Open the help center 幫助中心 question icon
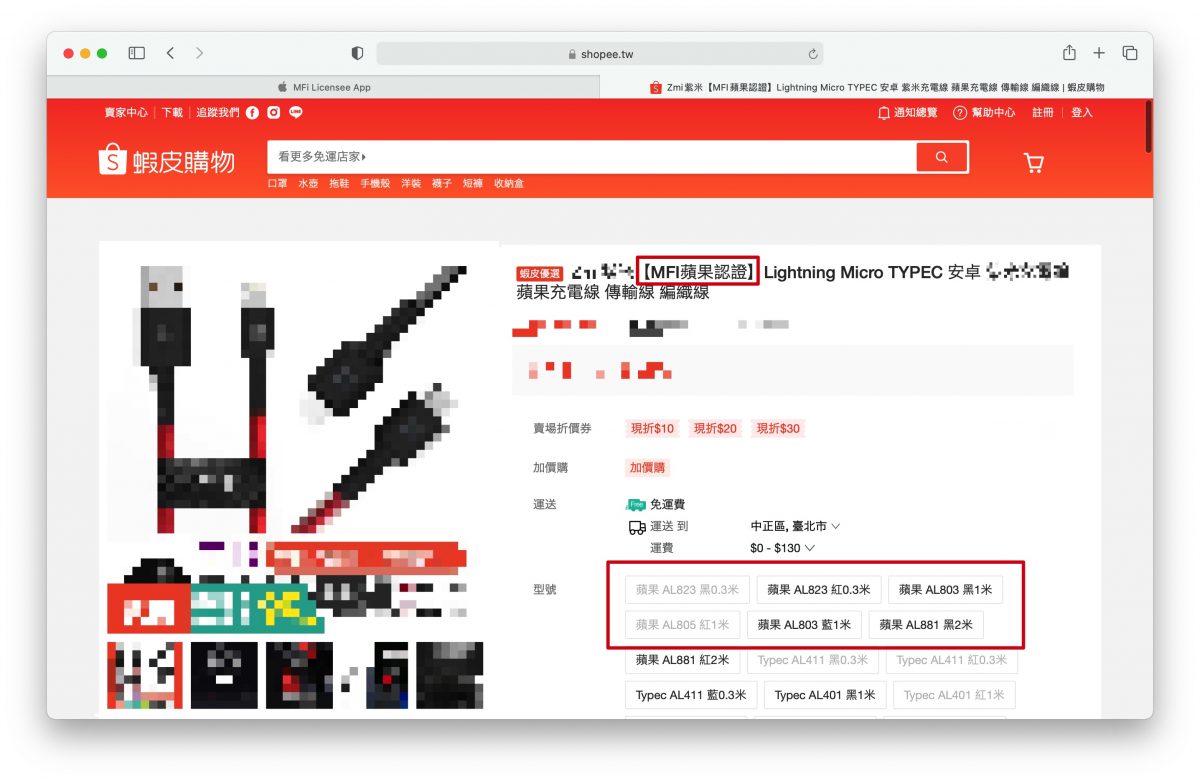This screenshot has height=781, width=1200. (984, 113)
